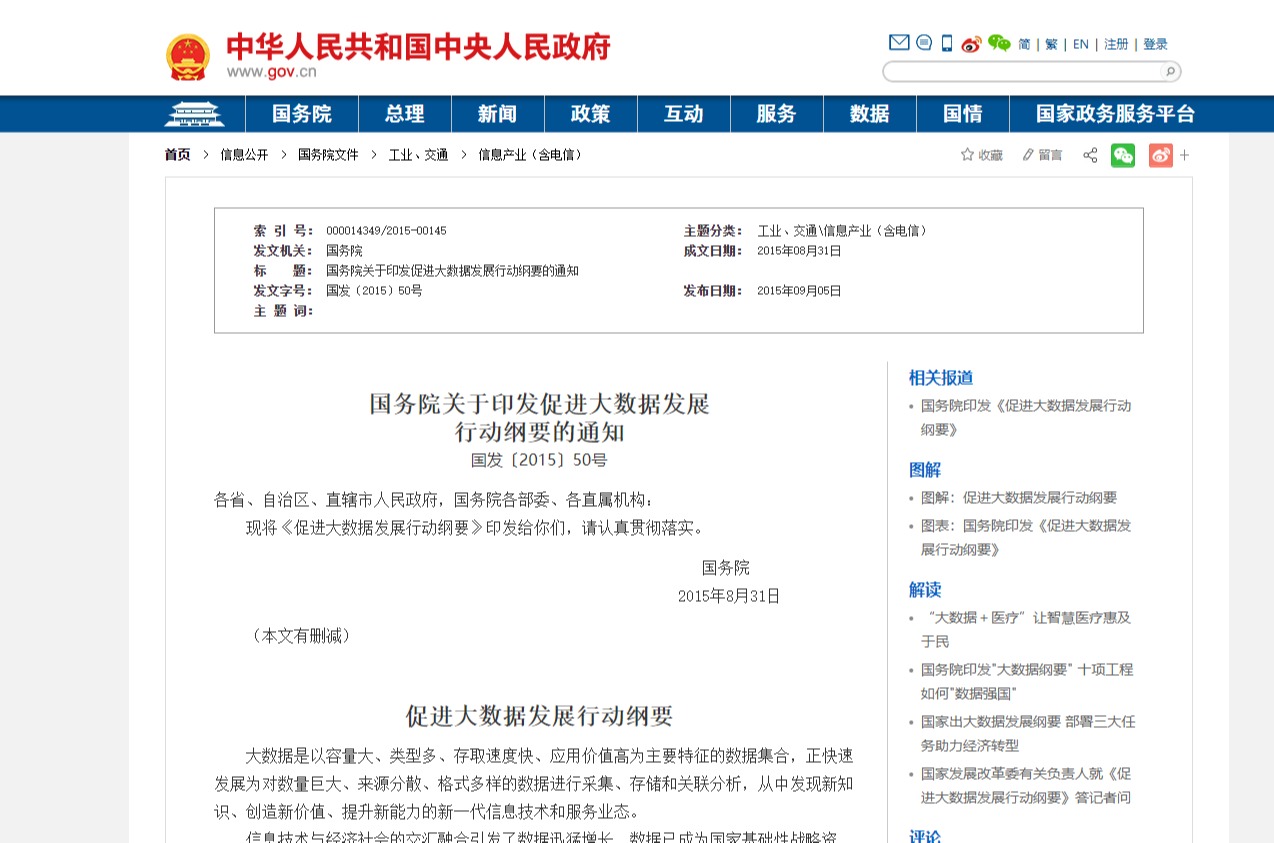
Task: Click the 注册 register link
Action: tap(1116, 44)
